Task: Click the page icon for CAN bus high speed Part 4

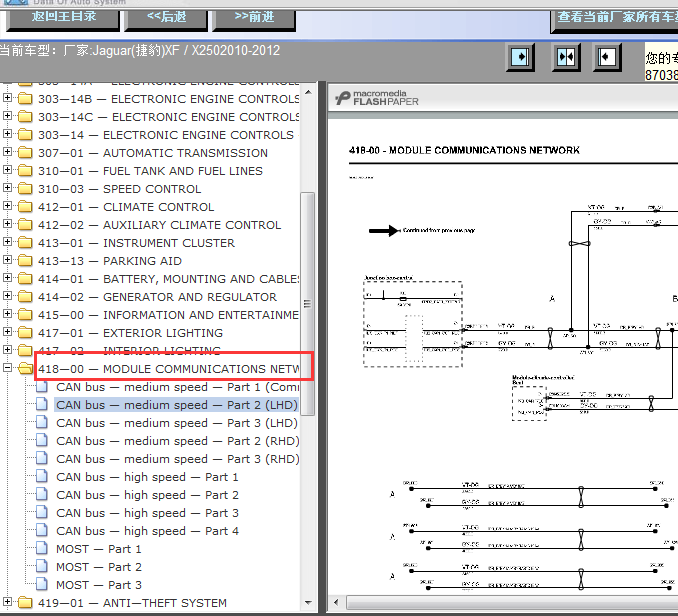Action: point(42,530)
